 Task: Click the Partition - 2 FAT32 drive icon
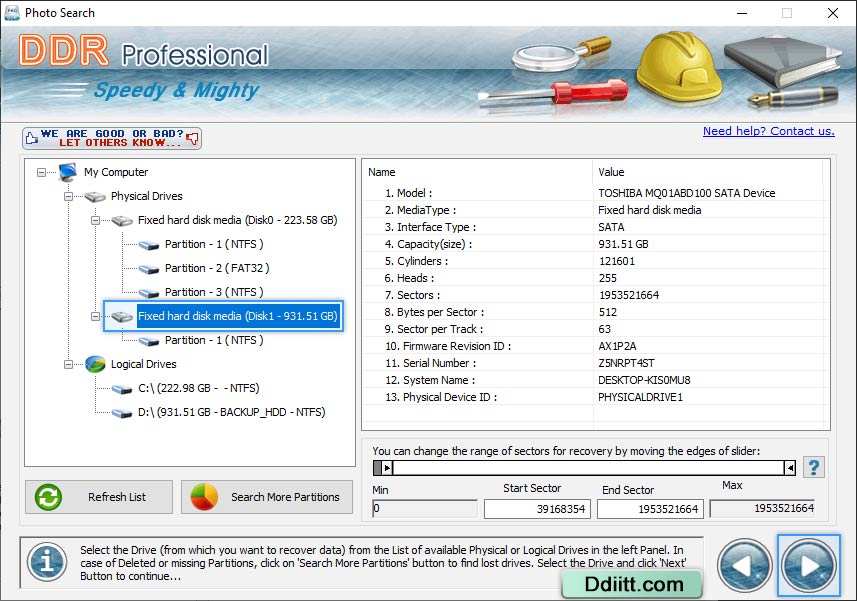click(149, 269)
